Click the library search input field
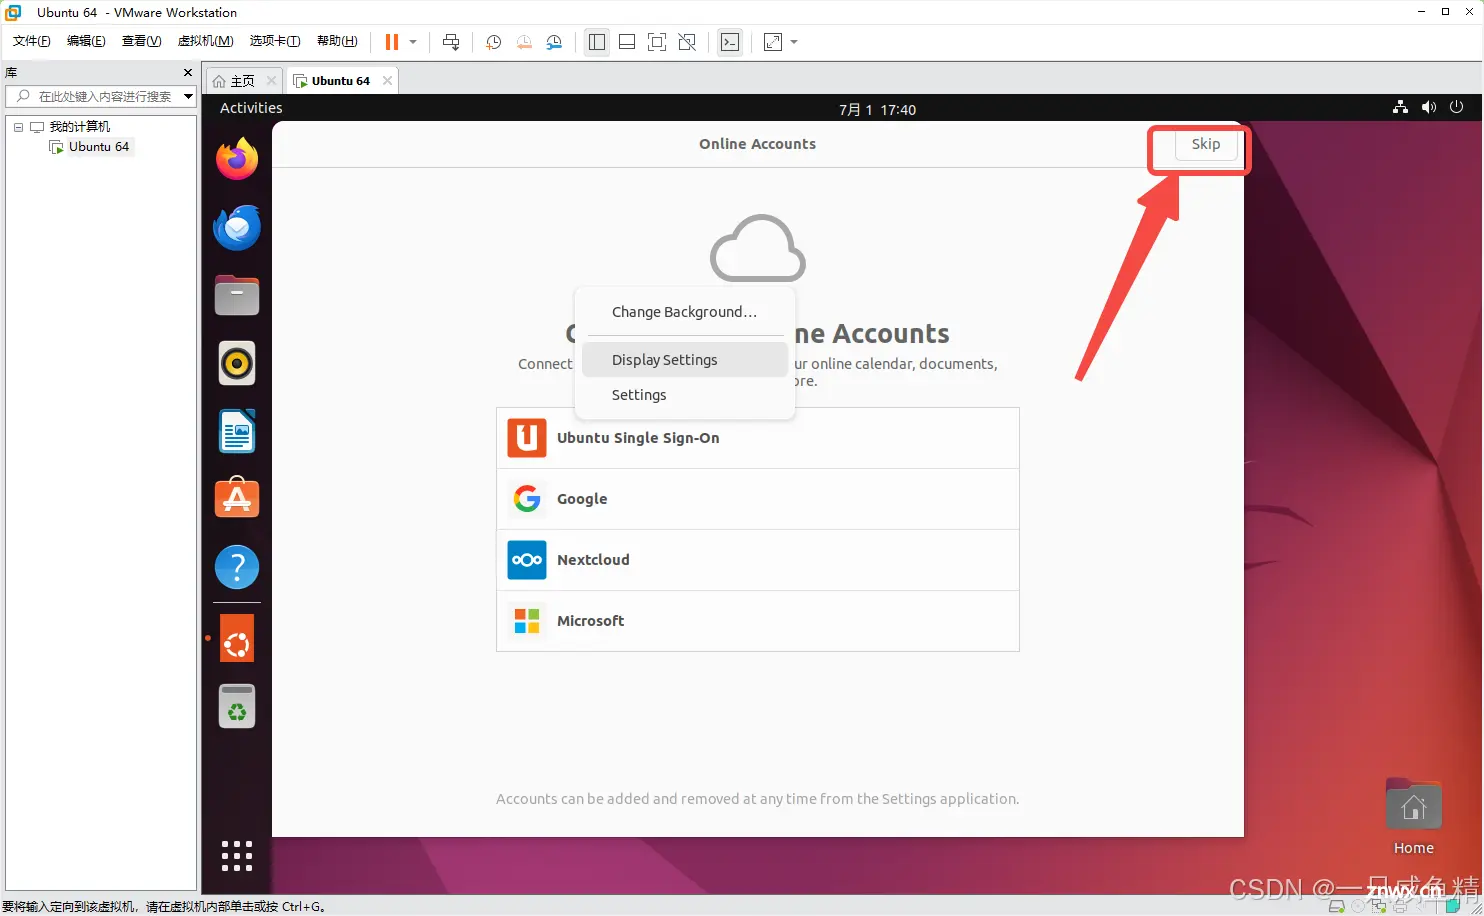 coord(100,96)
